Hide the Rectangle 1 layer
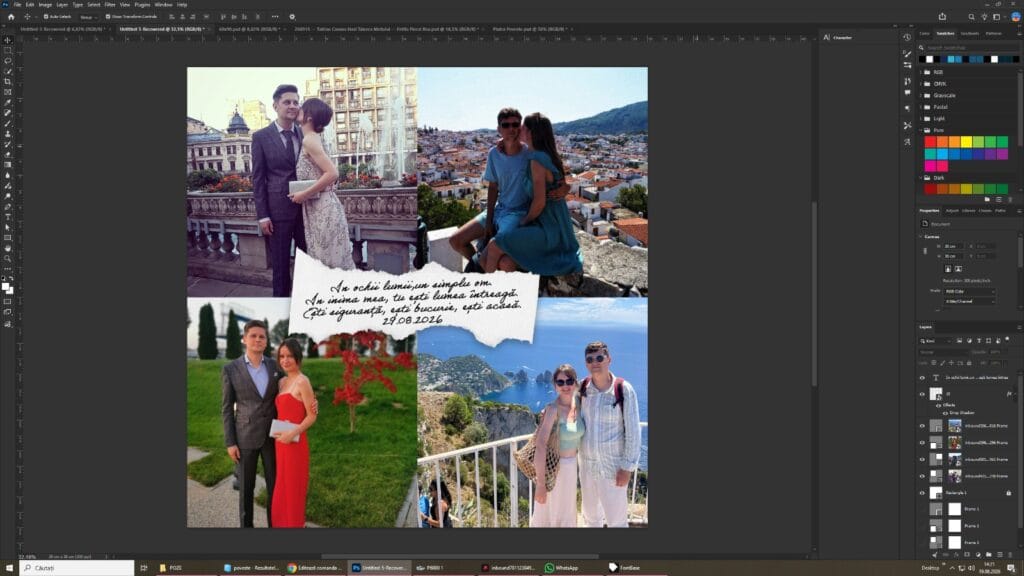 (x=922, y=493)
